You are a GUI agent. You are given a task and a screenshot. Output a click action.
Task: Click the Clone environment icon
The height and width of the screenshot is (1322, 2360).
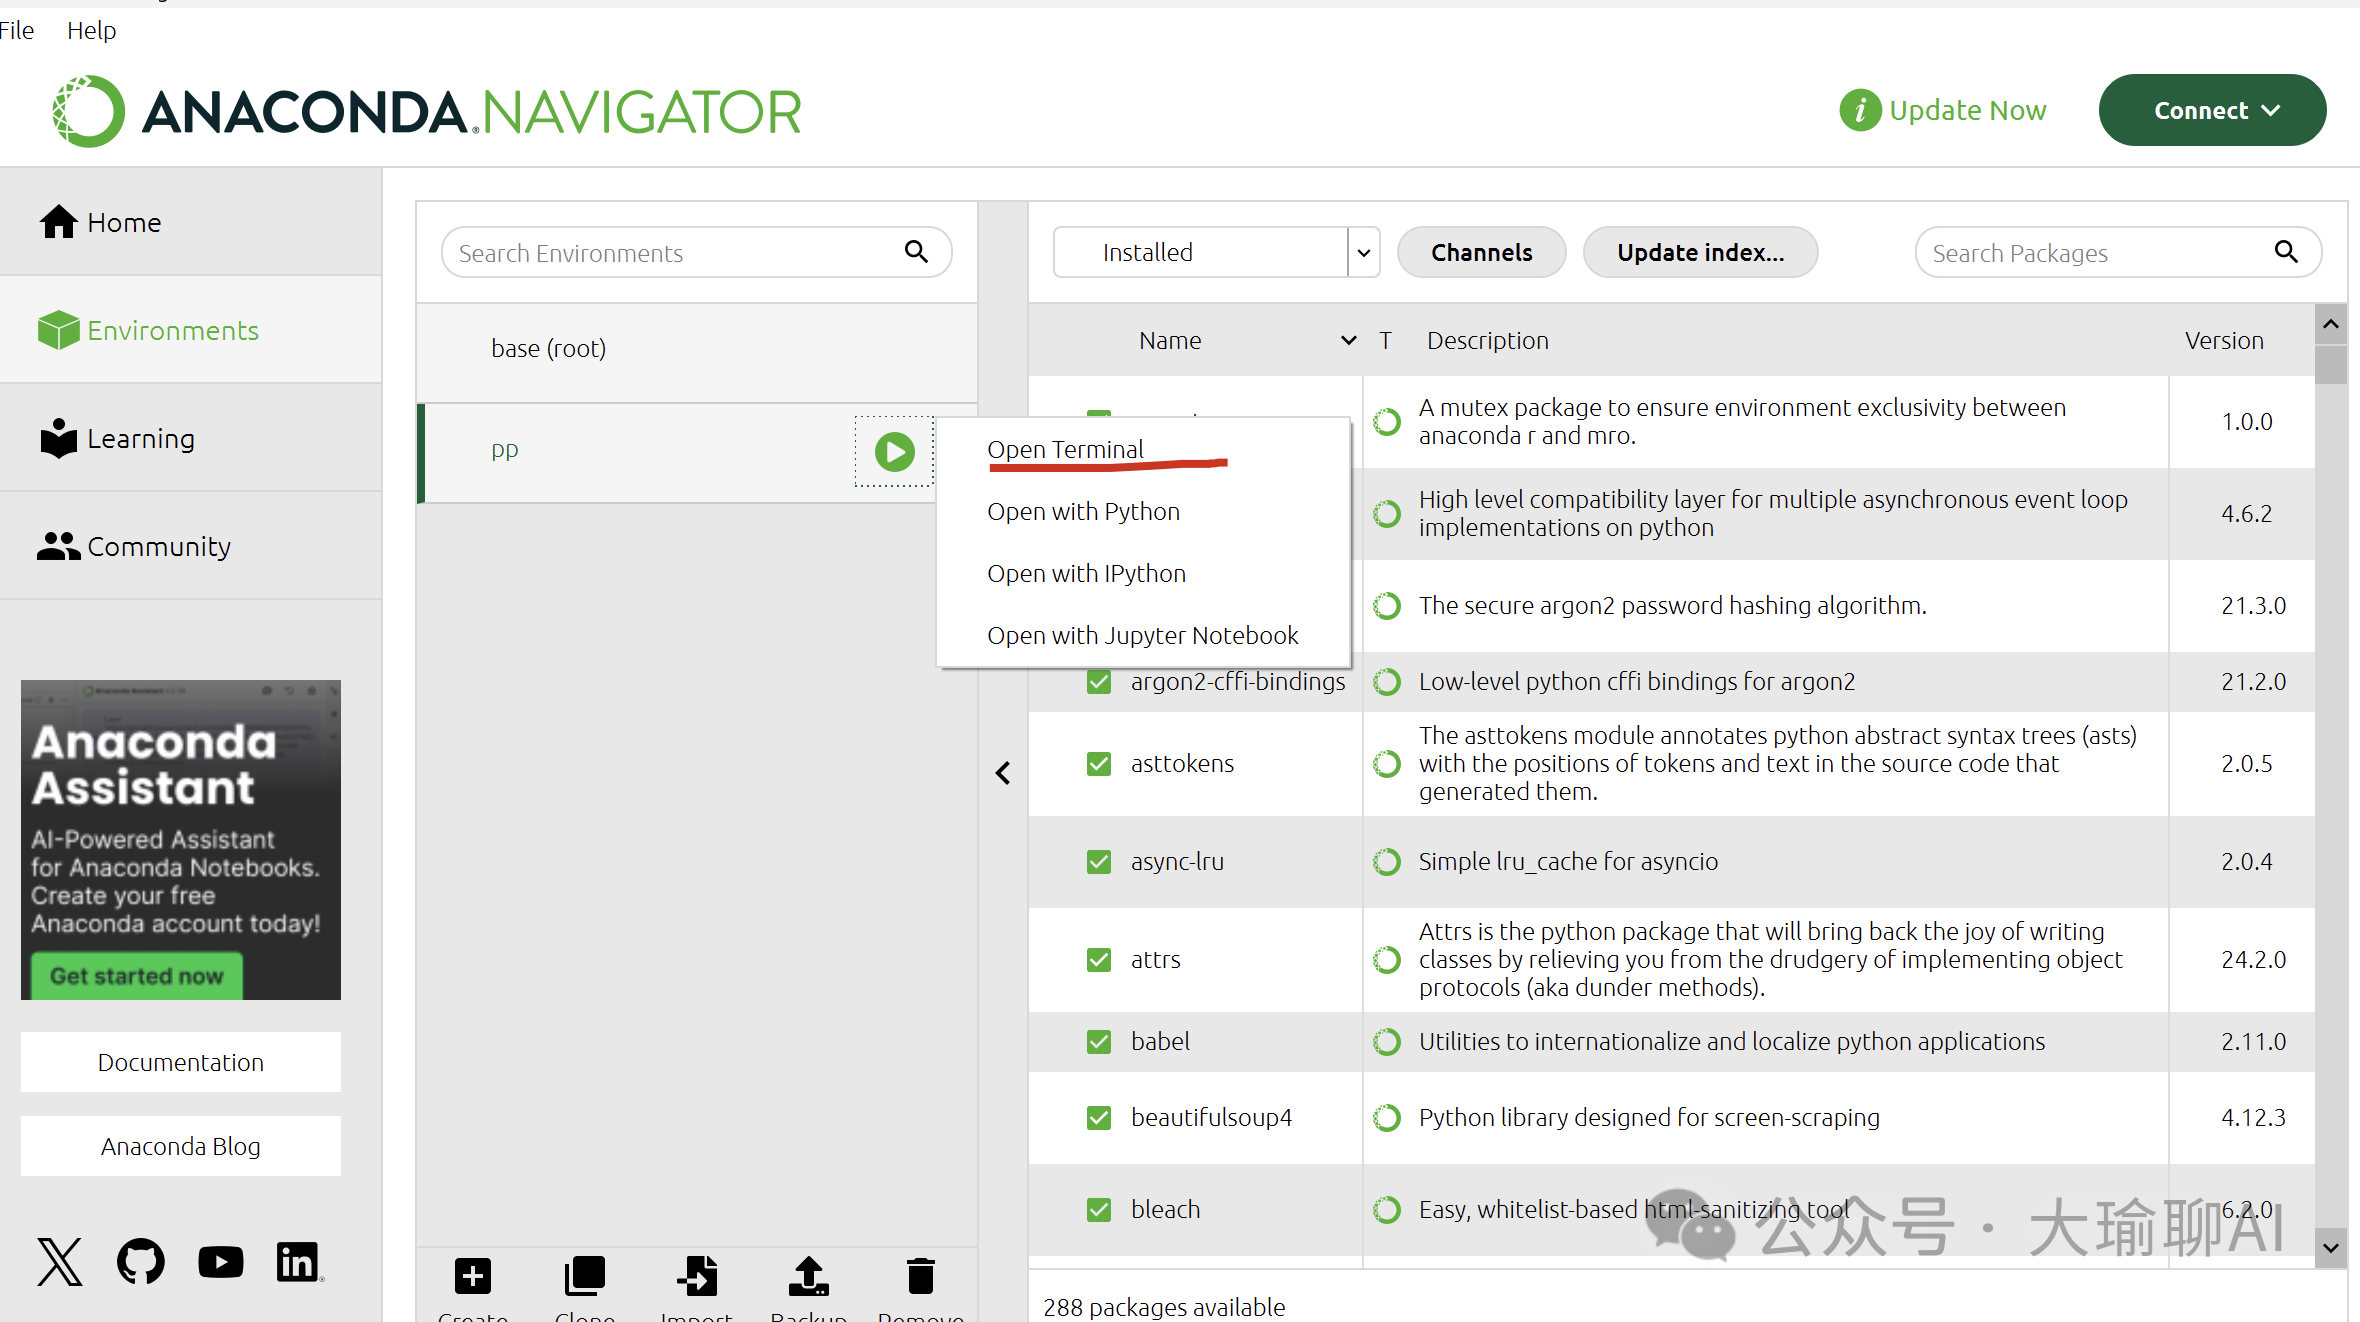(585, 1276)
